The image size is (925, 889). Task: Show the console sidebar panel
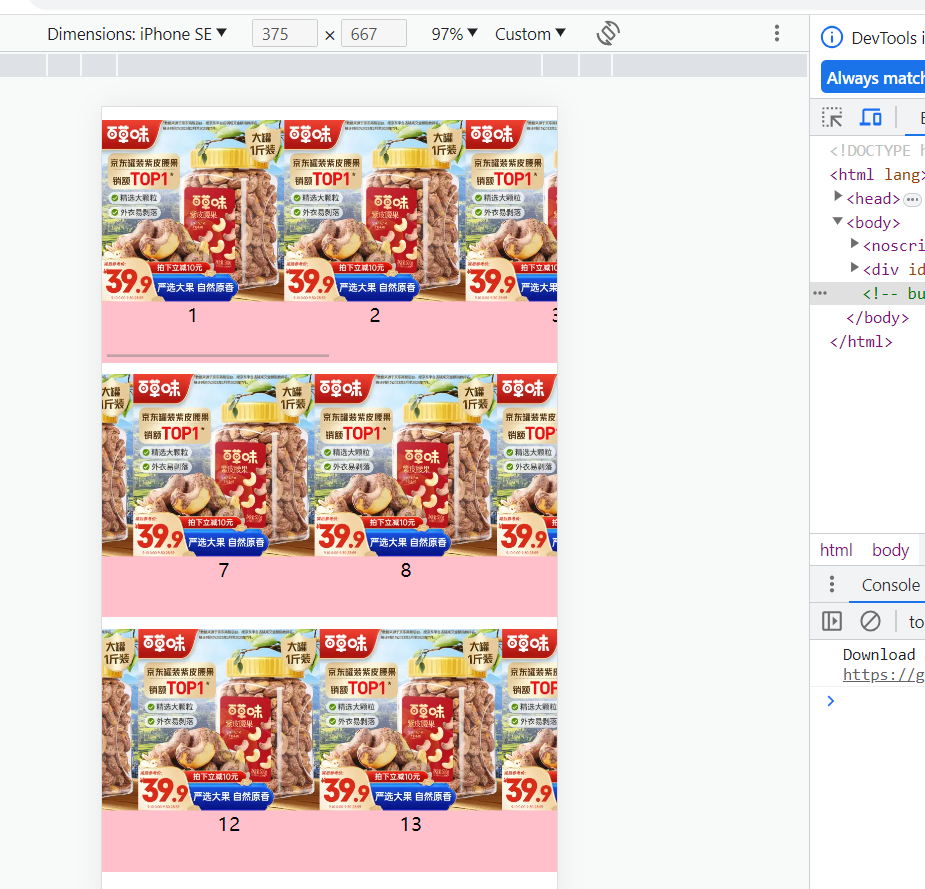(x=832, y=621)
